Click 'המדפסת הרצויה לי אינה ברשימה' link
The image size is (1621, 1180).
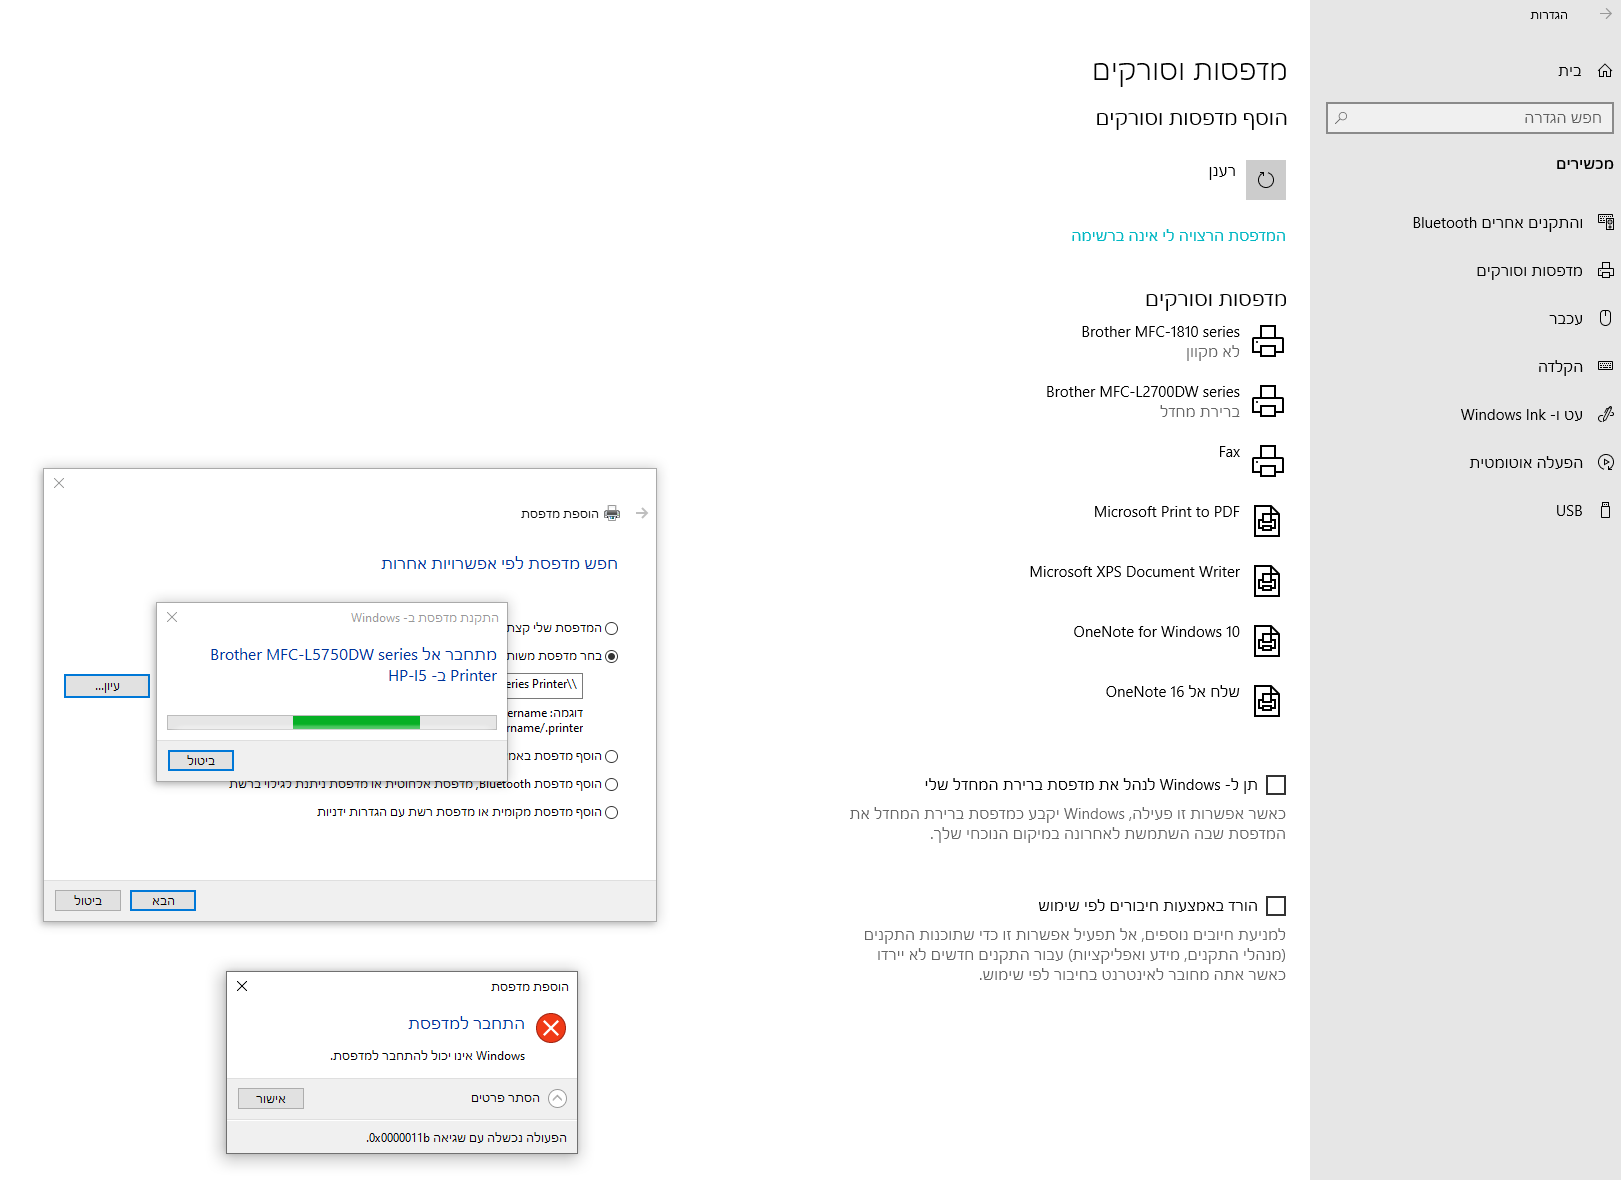[x=1178, y=236]
